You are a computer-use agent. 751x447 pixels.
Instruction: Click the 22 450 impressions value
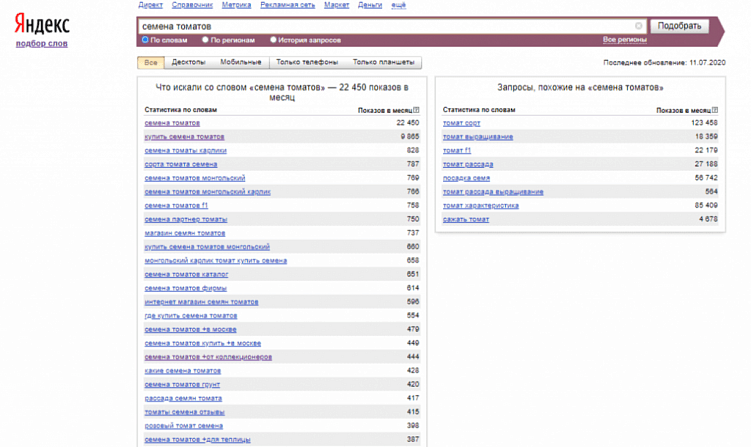coord(408,123)
